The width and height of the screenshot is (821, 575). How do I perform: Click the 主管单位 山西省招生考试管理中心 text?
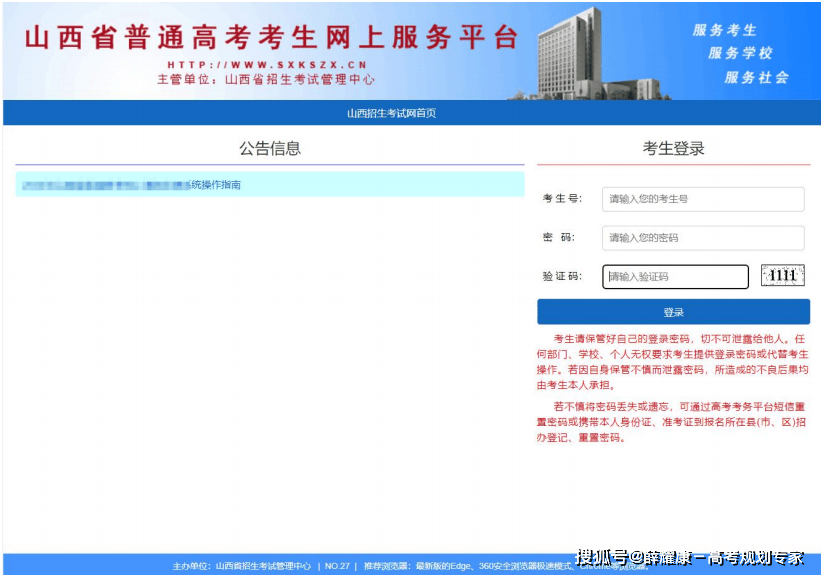tap(266, 80)
